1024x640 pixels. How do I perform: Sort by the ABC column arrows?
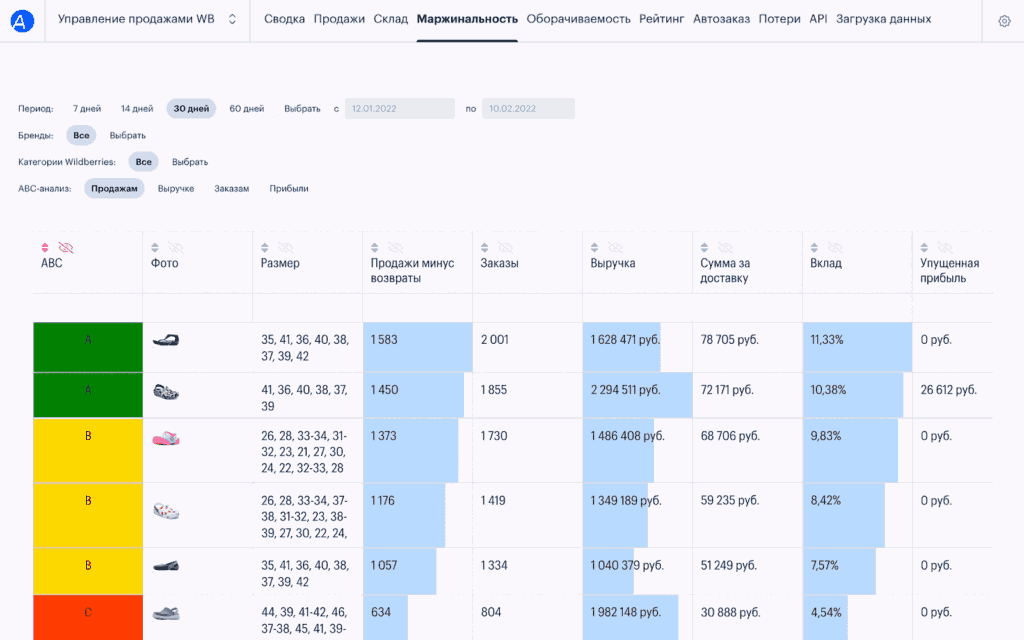[x=45, y=247]
